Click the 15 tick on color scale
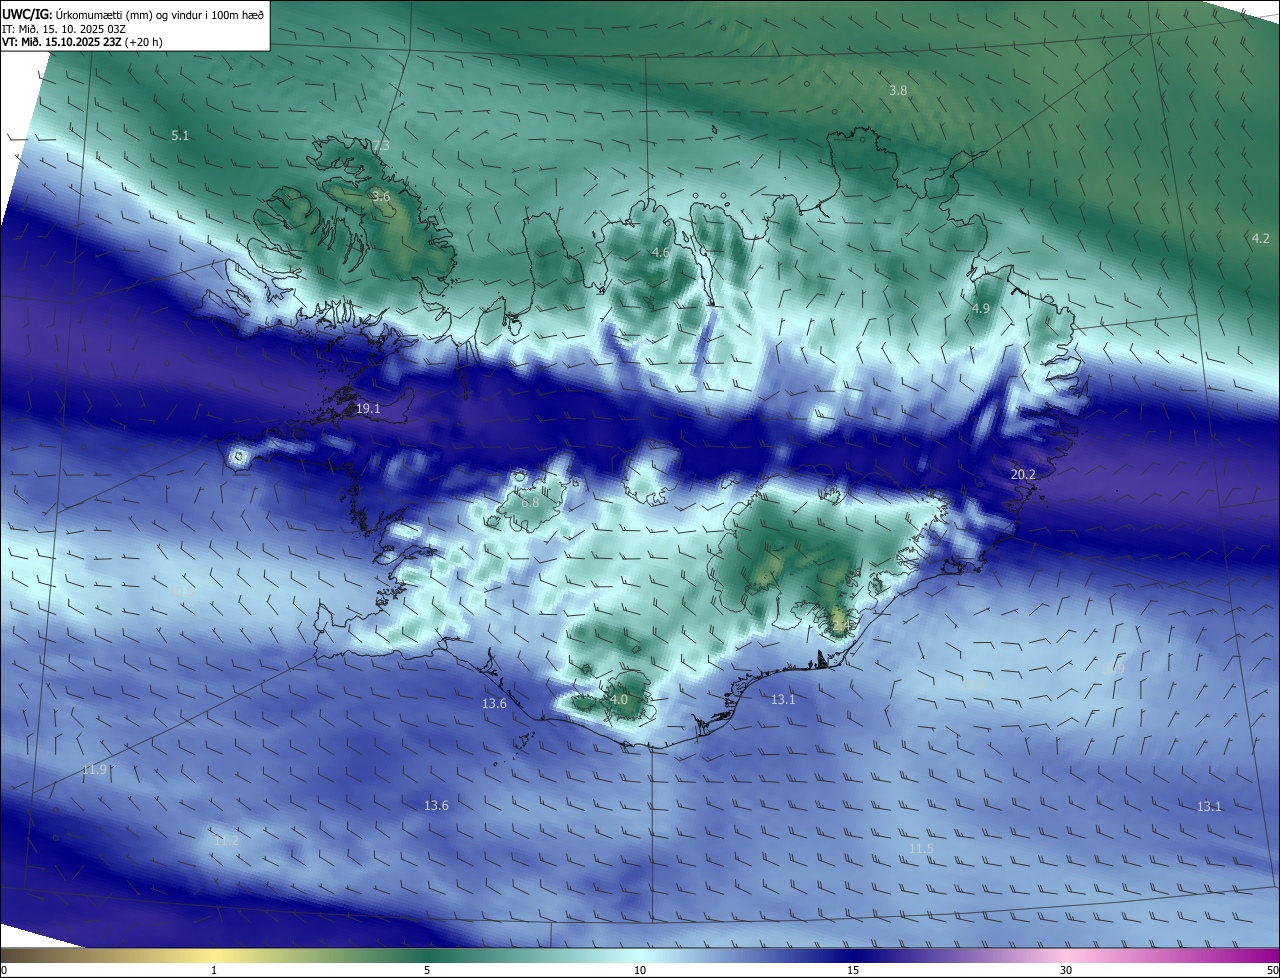This screenshot has width=1280, height=978. pyautogui.click(x=853, y=970)
